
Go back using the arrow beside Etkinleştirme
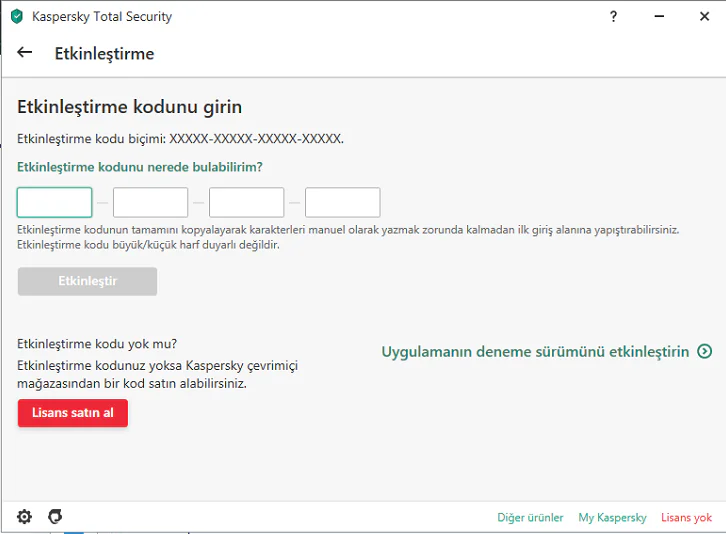(x=25, y=52)
